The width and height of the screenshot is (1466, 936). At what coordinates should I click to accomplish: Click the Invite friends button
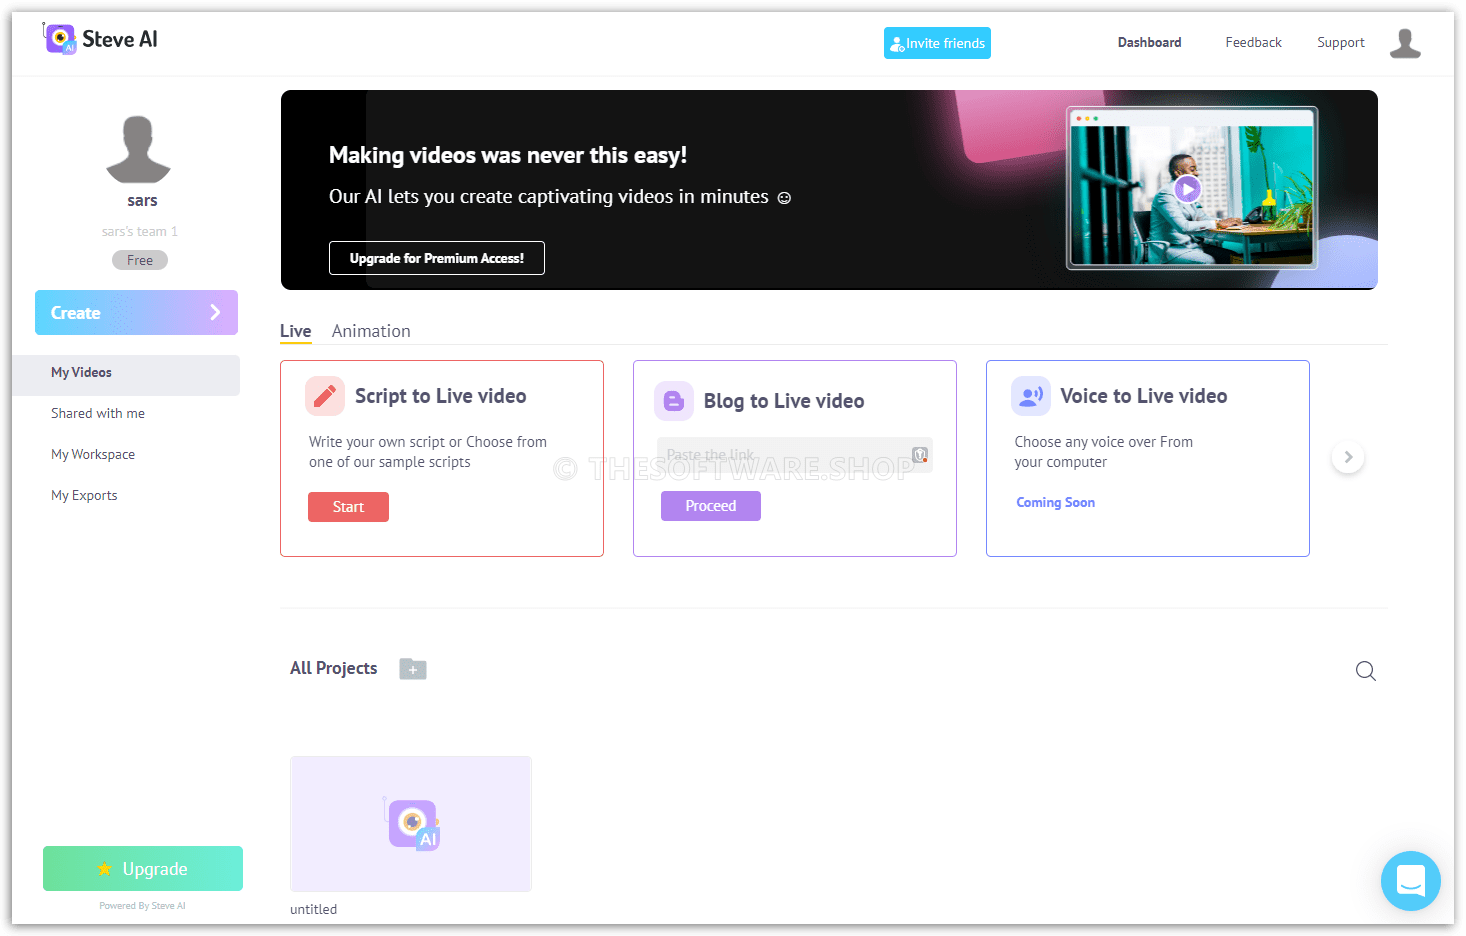937,43
